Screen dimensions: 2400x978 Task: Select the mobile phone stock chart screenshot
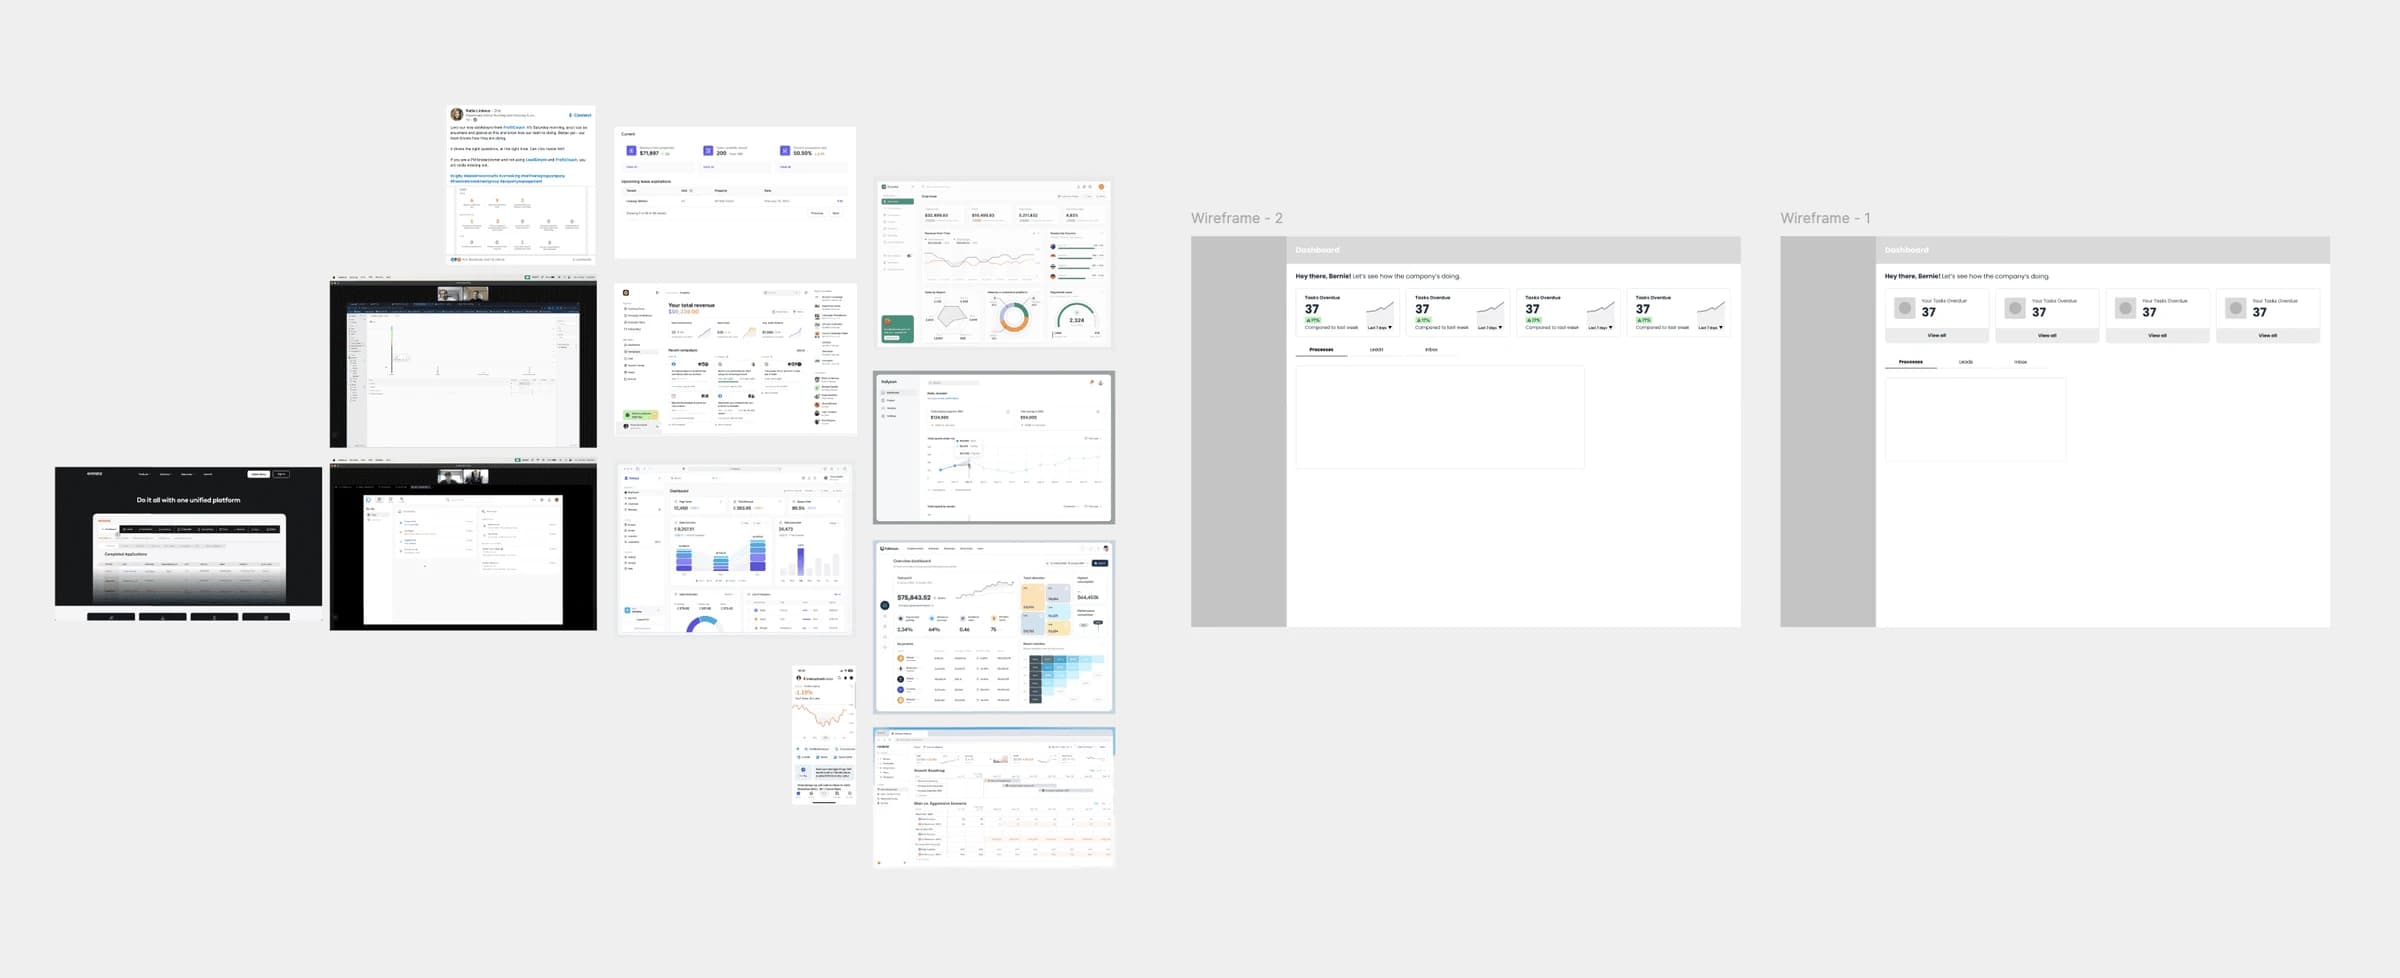(x=824, y=735)
